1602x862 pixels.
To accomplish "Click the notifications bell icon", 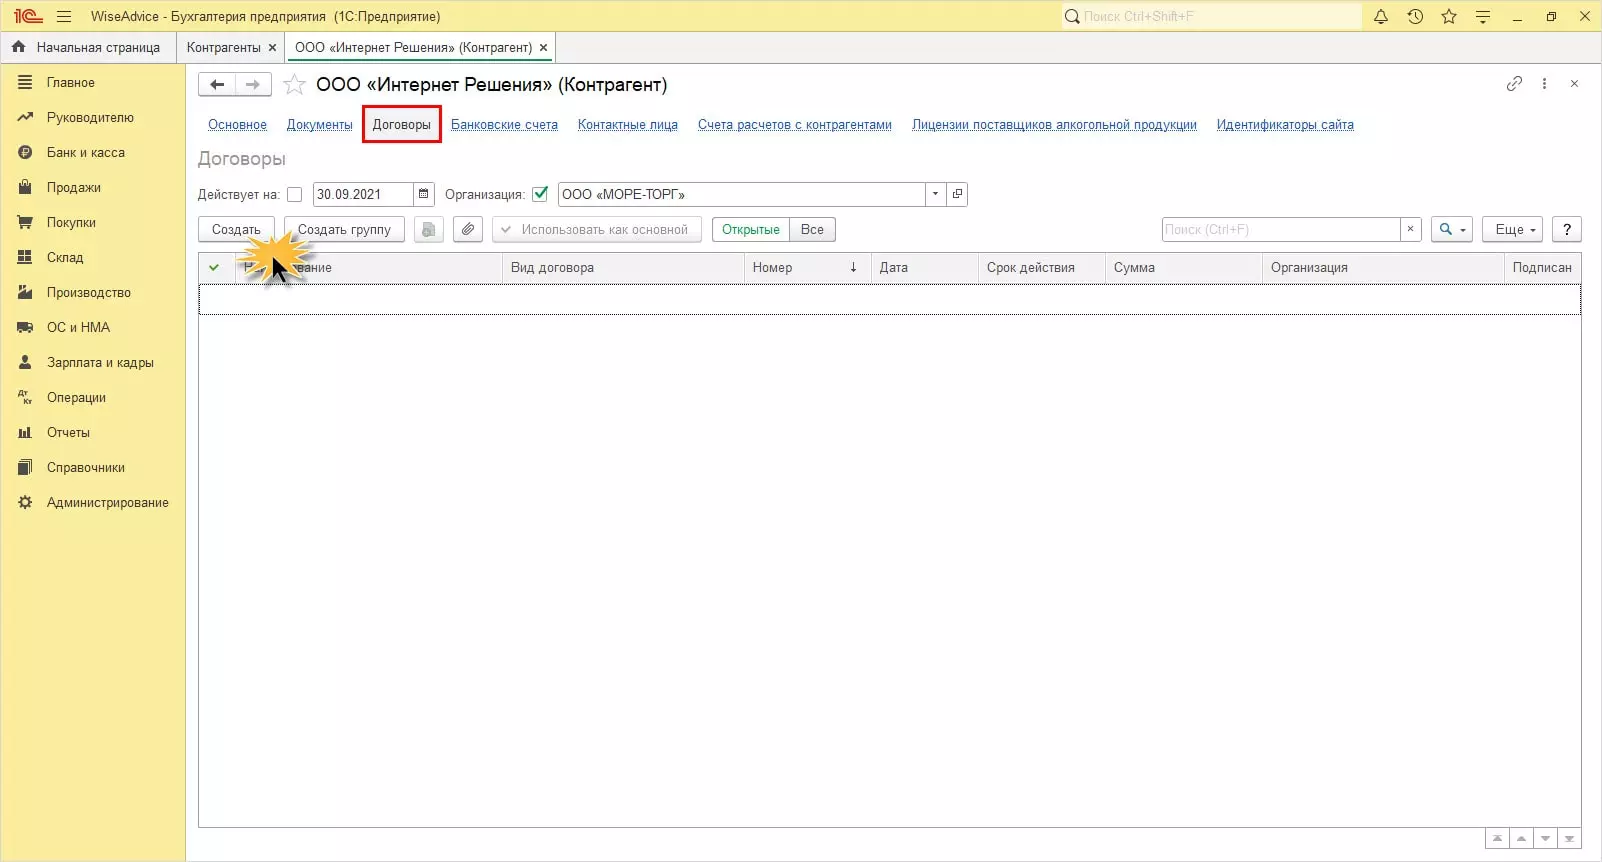I will click(1381, 16).
